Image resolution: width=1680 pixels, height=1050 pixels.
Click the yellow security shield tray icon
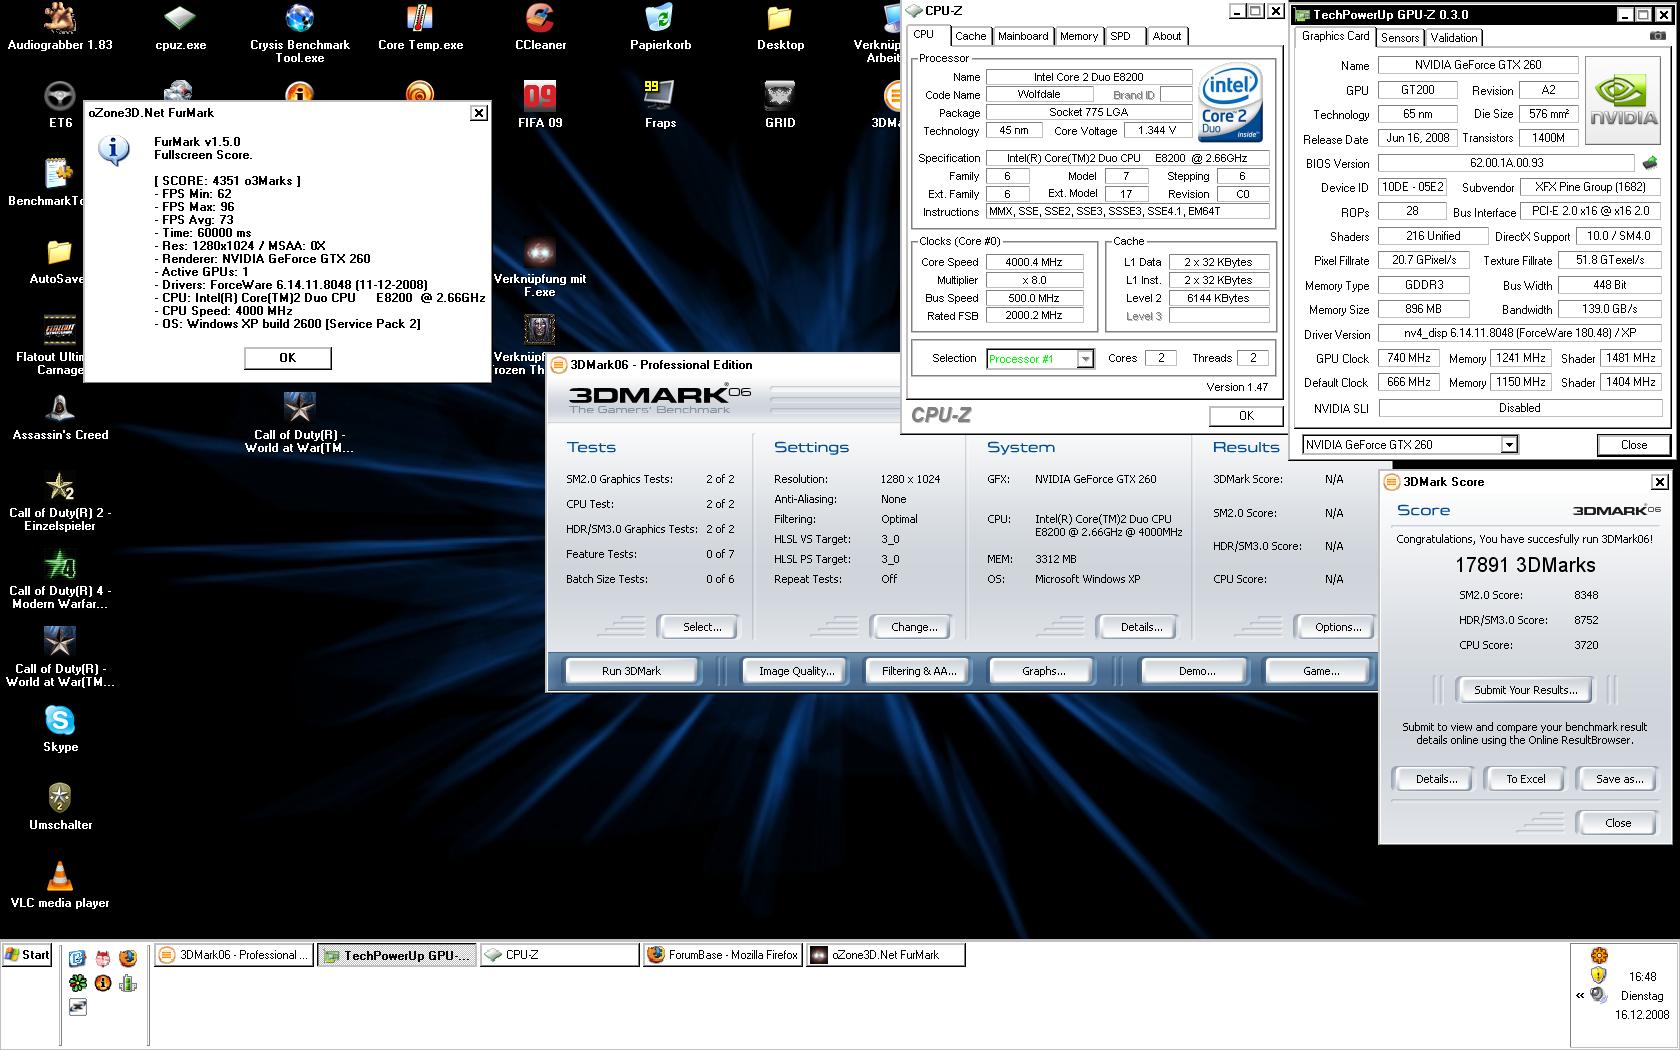click(1598, 975)
